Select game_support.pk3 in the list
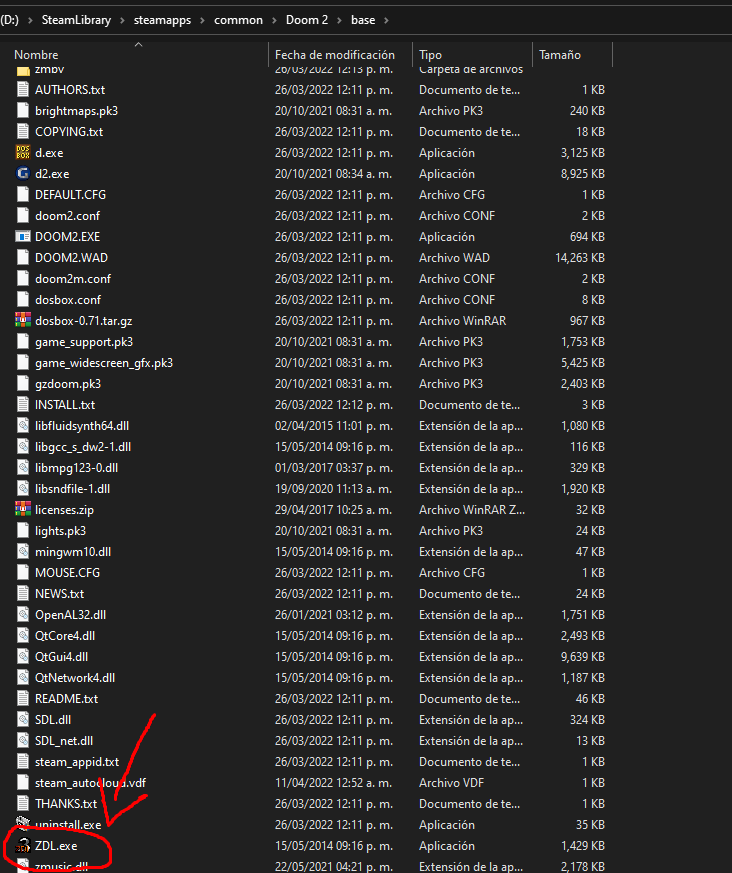This screenshot has height=873, width=732. [x=84, y=342]
